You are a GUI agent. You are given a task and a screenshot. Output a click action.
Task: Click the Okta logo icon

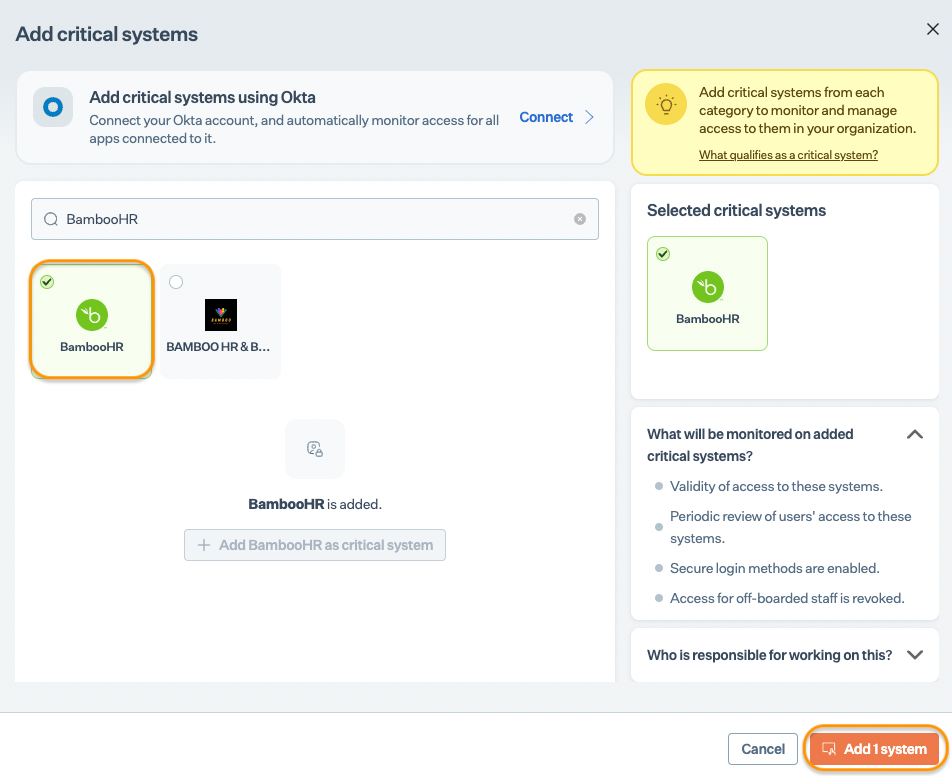pyautogui.click(x=53, y=107)
